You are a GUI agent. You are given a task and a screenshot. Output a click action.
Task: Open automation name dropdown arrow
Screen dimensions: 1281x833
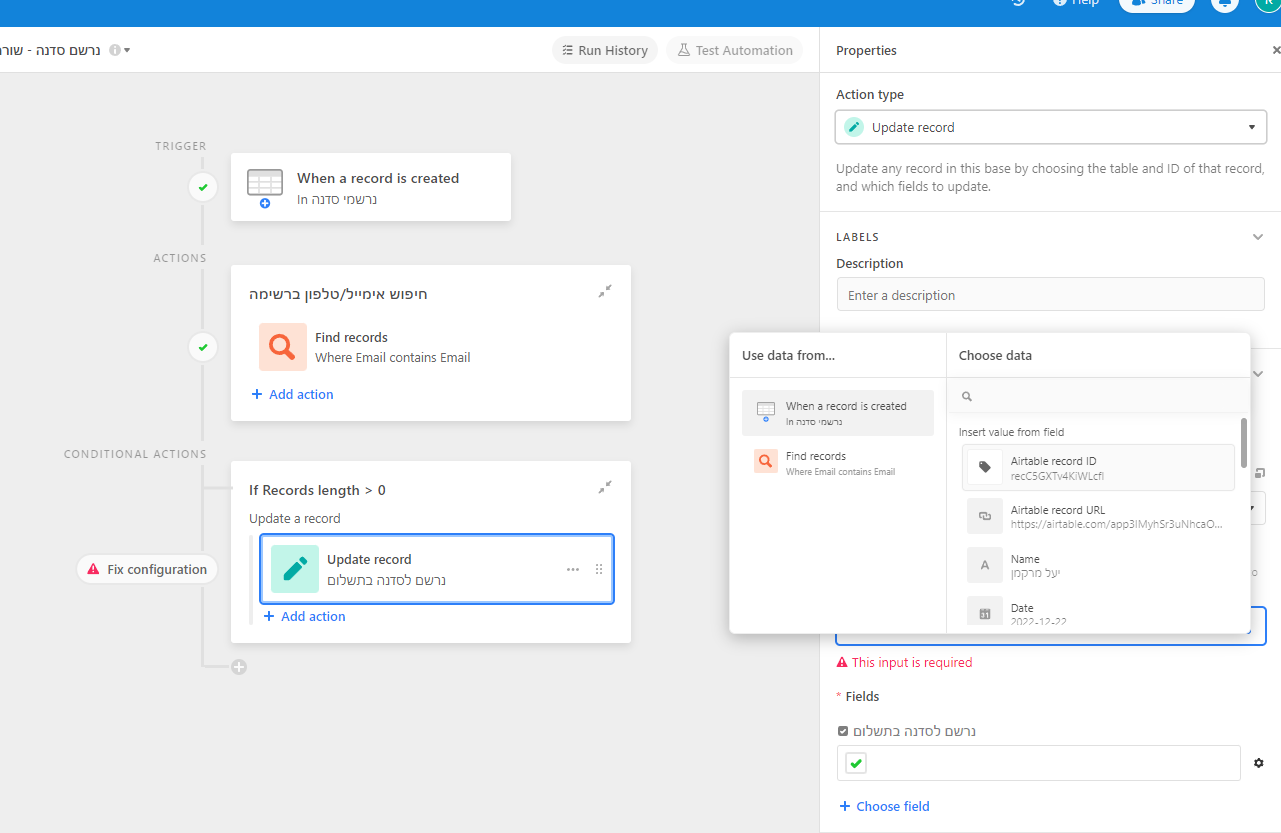127,50
